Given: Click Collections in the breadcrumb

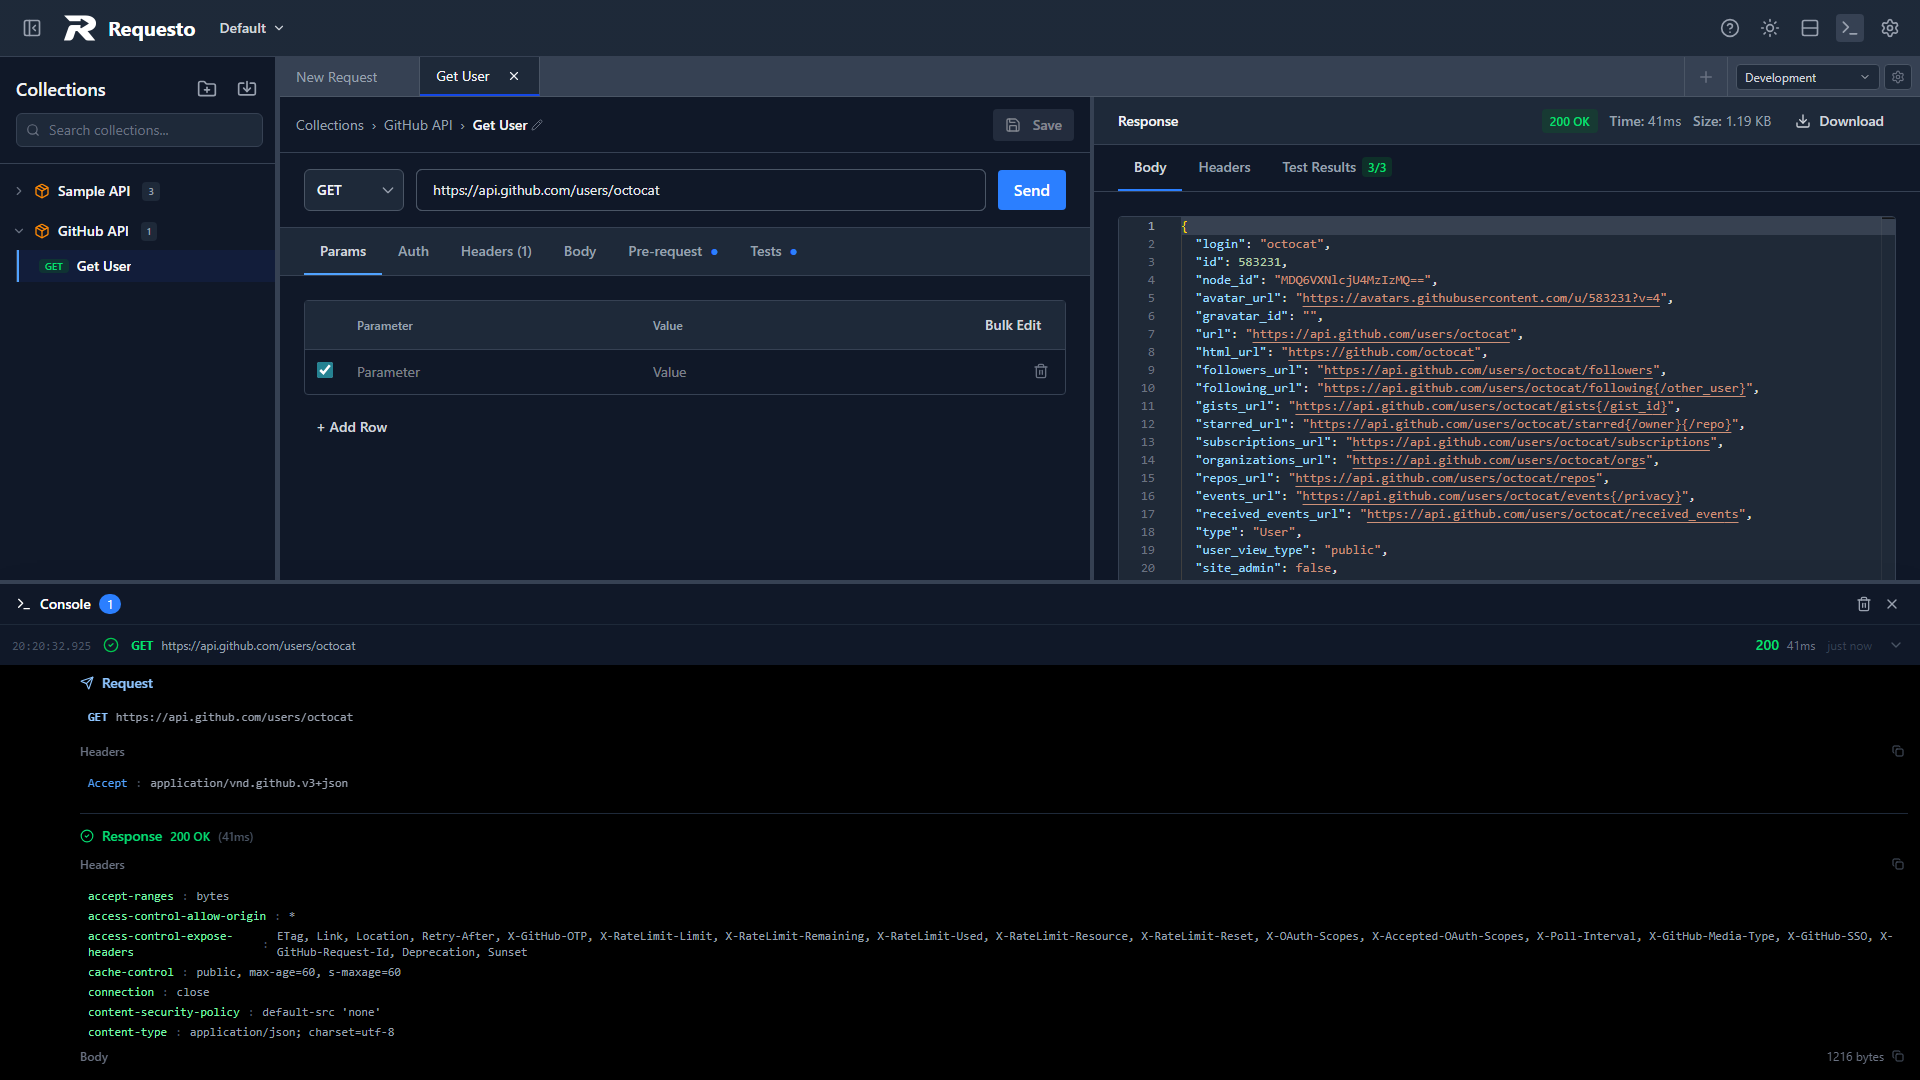Looking at the screenshot, I should (330, 125).
